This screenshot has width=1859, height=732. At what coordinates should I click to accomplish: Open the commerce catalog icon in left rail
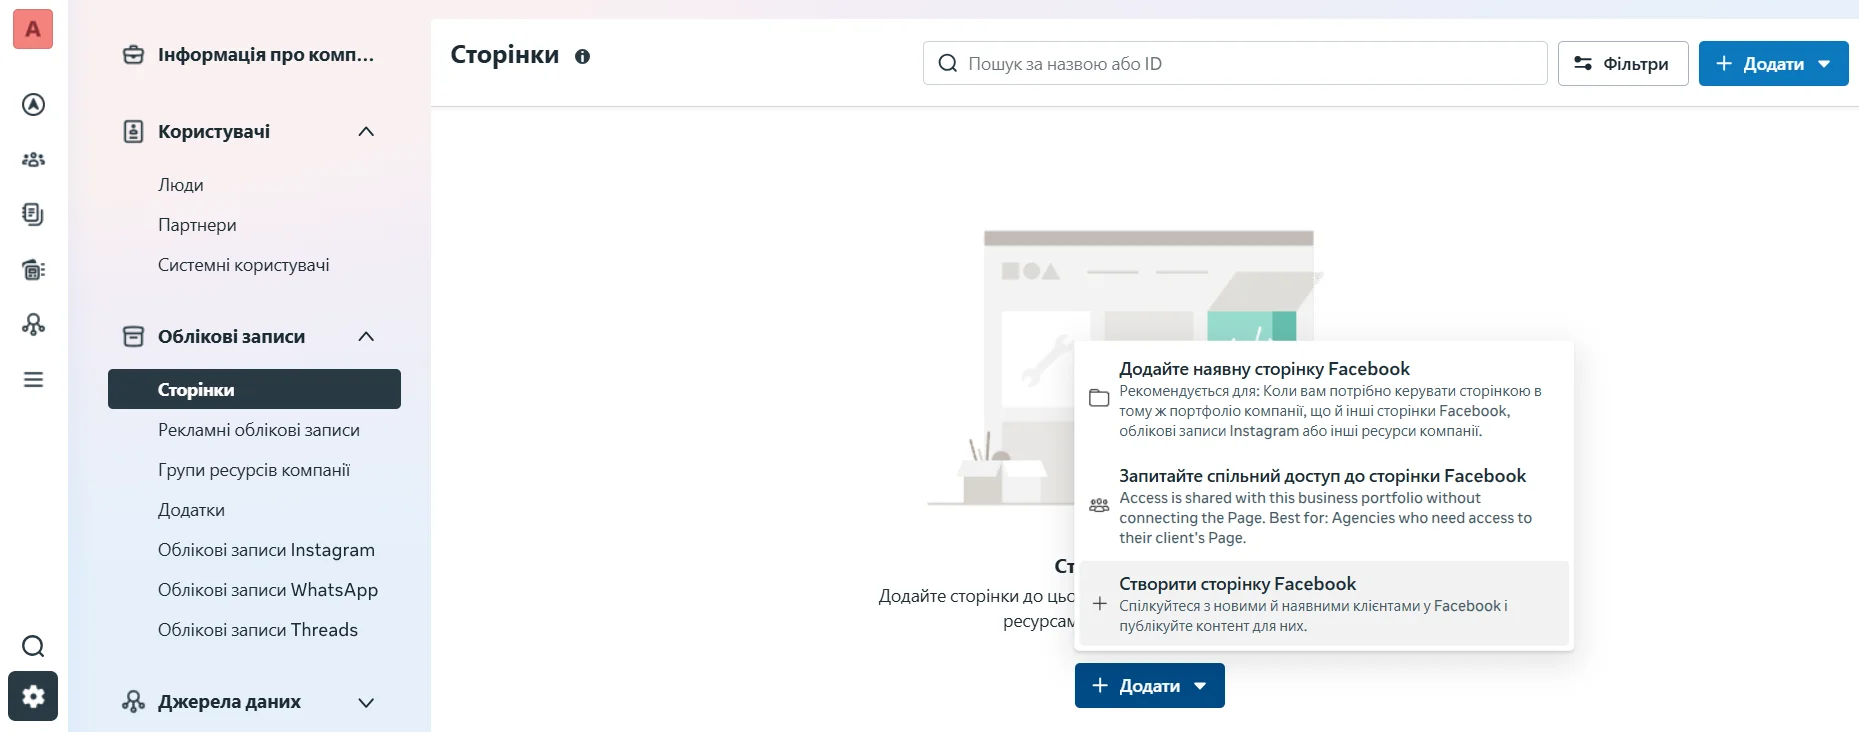coord(33,269)
